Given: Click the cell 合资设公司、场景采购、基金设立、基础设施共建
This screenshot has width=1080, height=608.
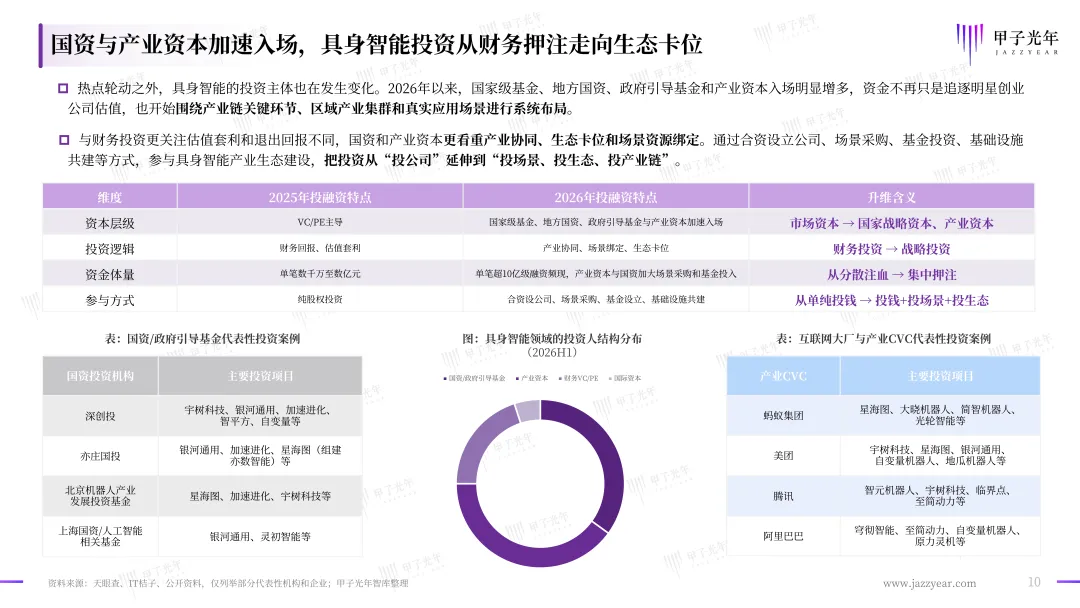Looking at the screenshot, I should coord(605,300).
